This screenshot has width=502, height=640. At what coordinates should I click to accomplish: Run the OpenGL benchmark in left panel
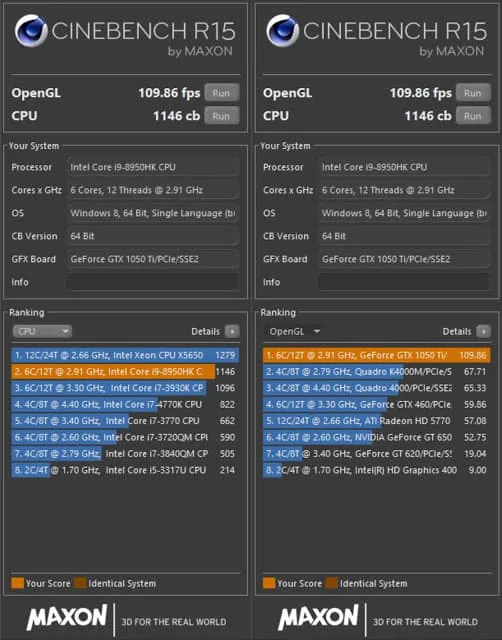(221, 93)
